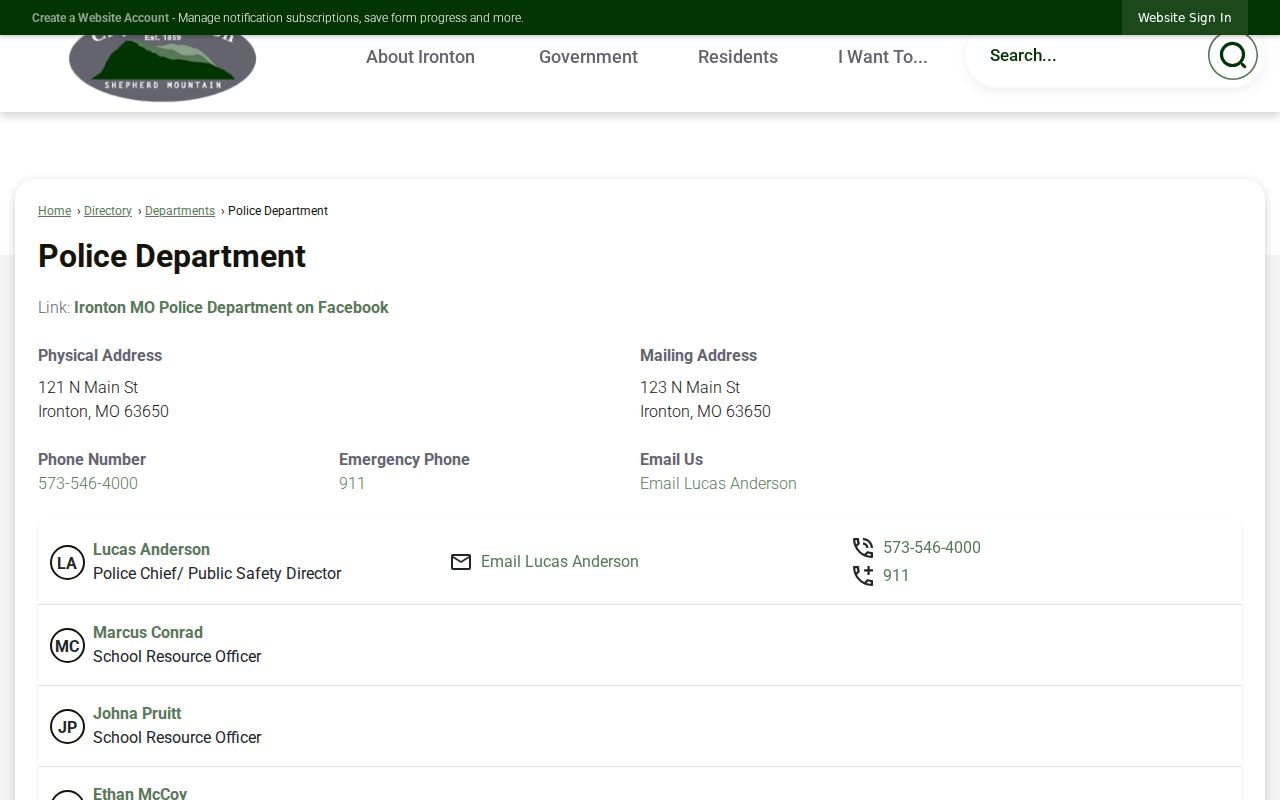Viewport: 1280px width, 800px height.
Task: Open Ethan McCoy's profile link
Action: point(140,793)
